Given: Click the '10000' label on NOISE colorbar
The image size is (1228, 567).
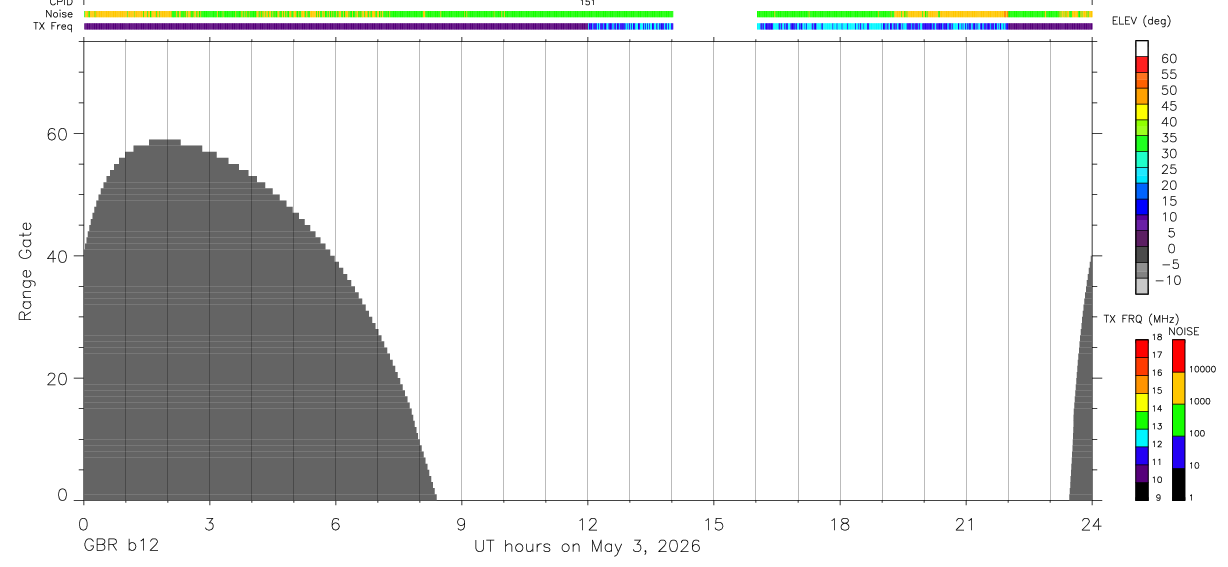Looking at the screenshot, I should 1201,369.
